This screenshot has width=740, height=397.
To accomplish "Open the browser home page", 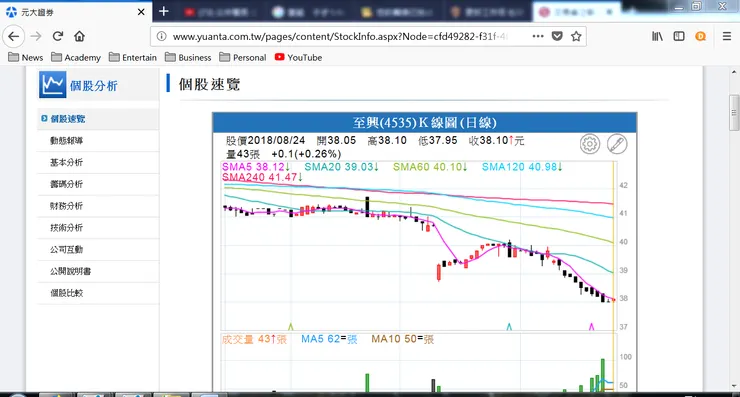I will click(x=79, y=36).
